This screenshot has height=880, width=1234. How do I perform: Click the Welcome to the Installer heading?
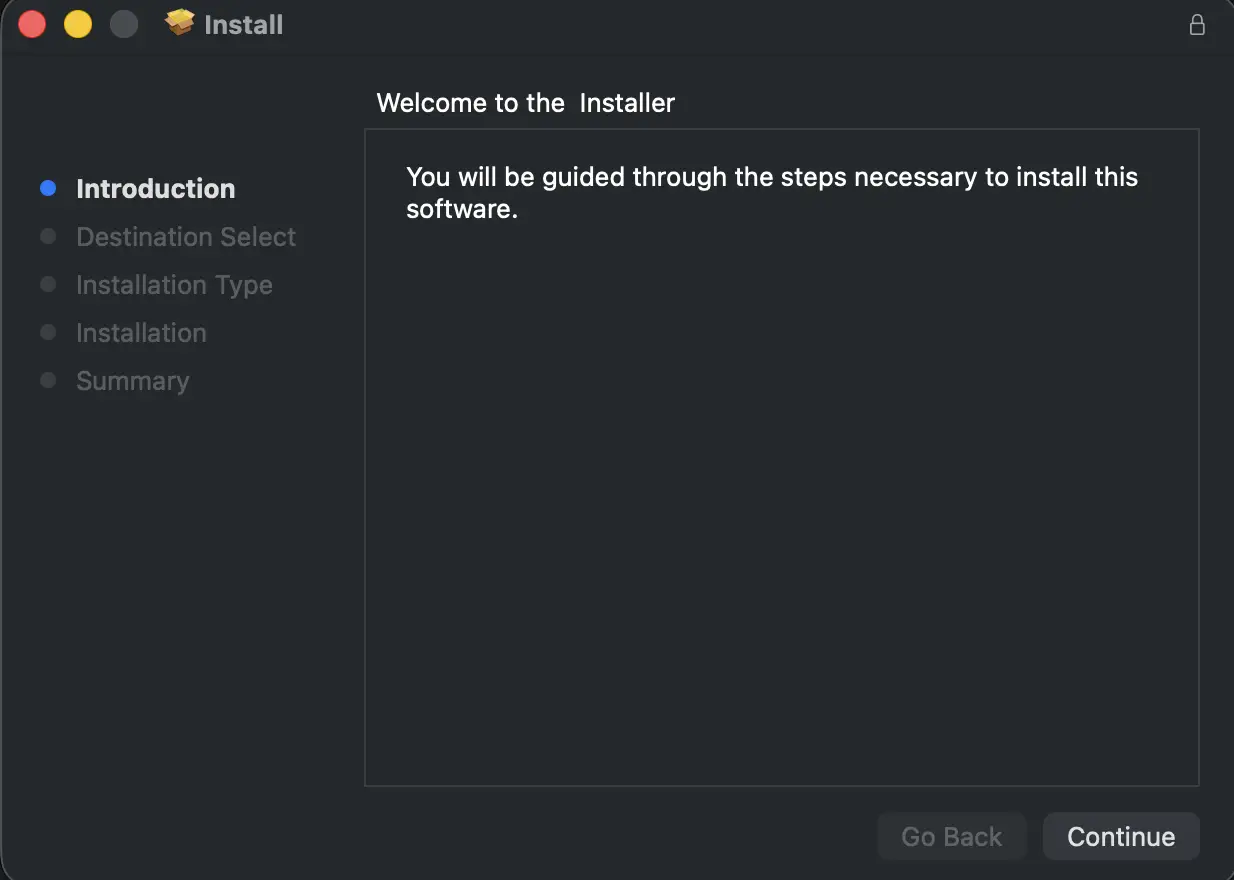(525, 103)
